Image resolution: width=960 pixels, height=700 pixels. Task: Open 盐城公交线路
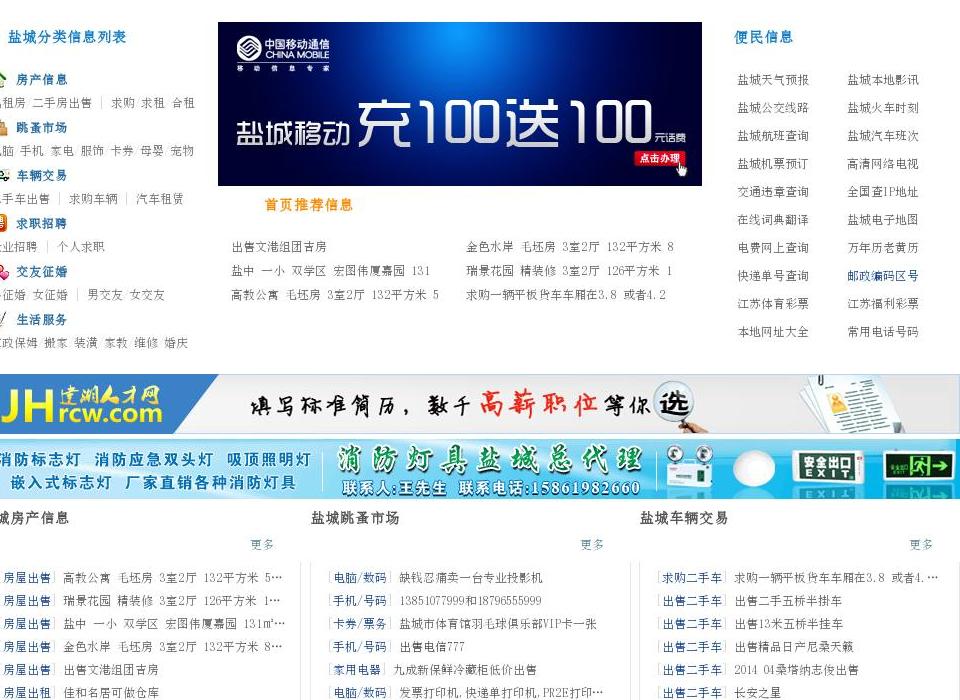773,108
